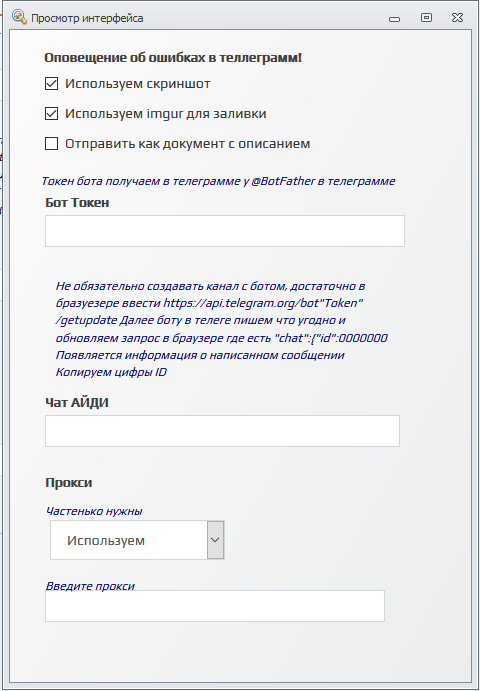Click the Просмотр интерфейса title bar text
The height and width of the screenshot is (691, 480).
tap(87, 18)
